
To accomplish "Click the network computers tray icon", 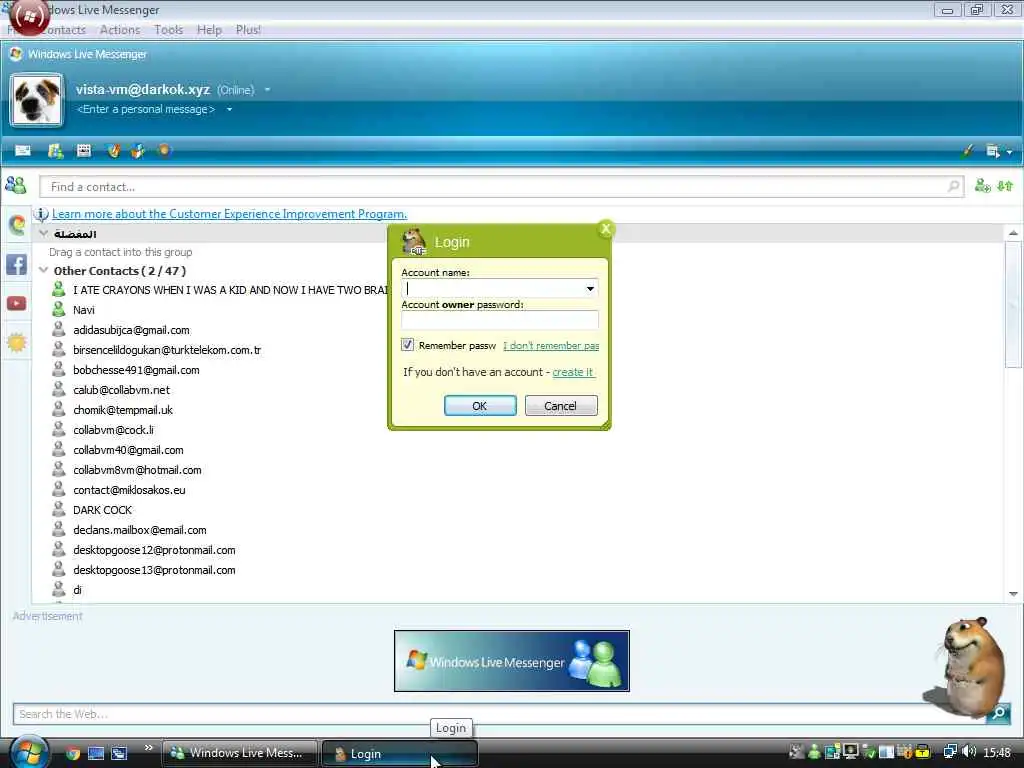I will tap(950, 752).
